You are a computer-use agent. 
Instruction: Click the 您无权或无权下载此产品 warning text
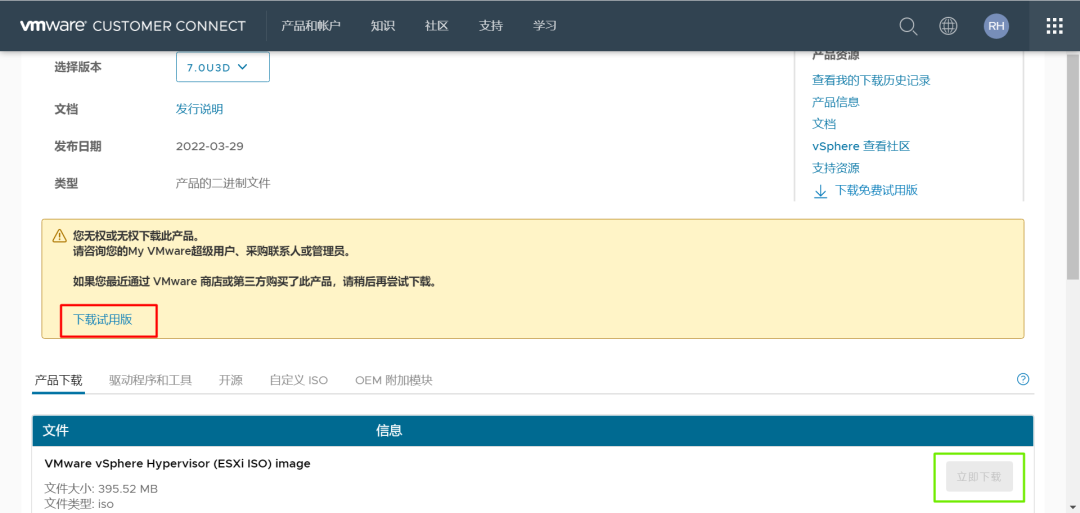(136, 236)
